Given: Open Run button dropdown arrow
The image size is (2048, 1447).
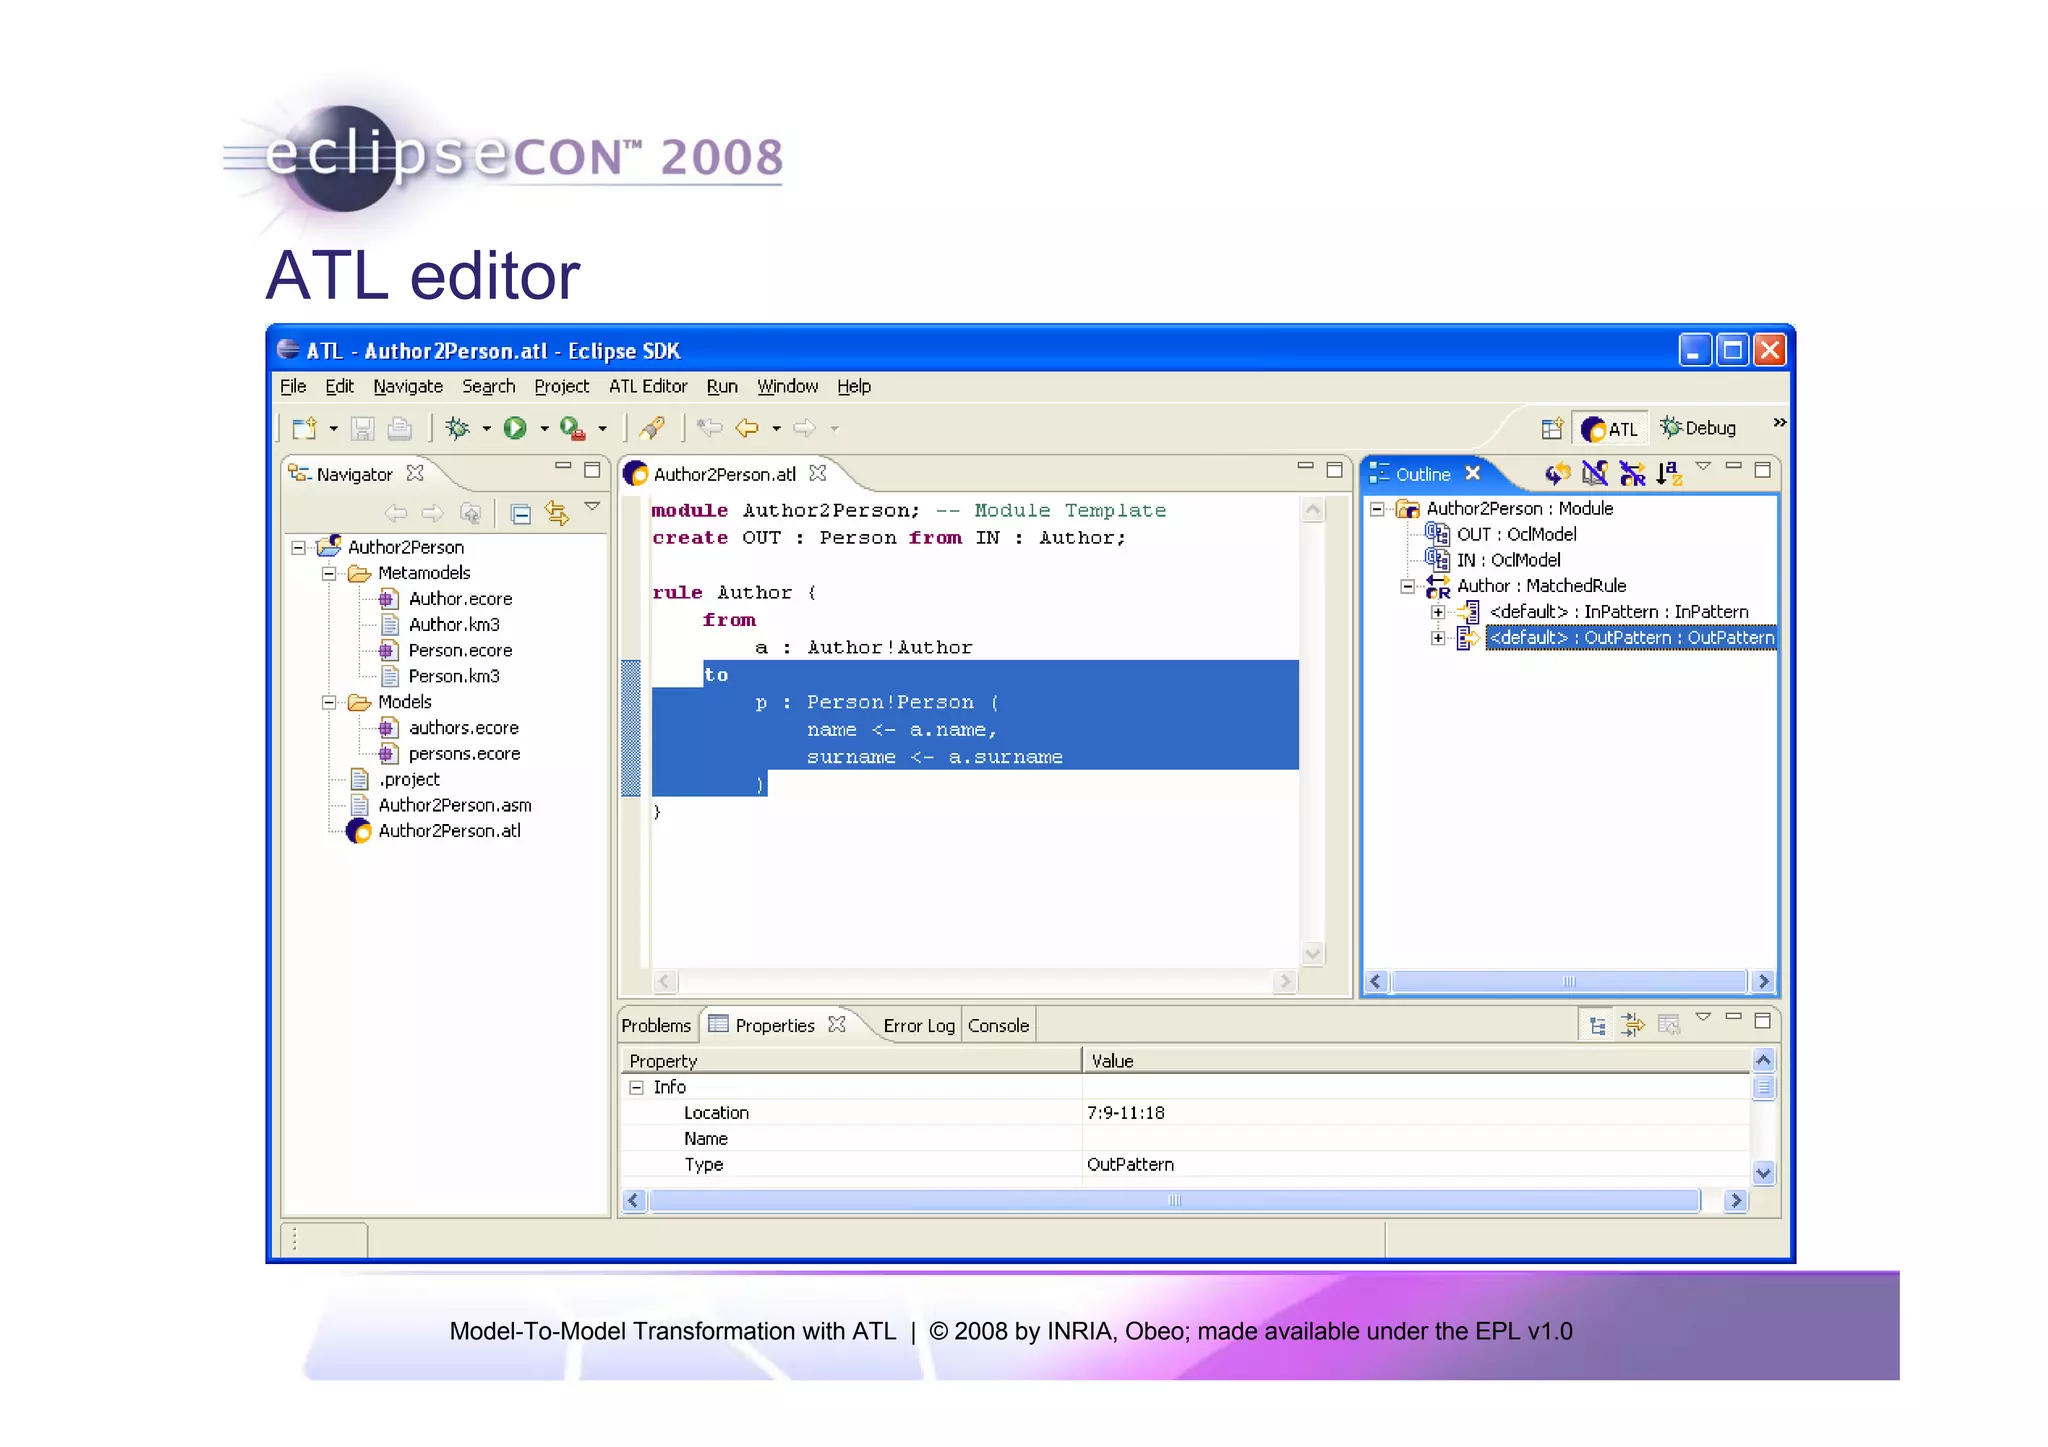Looking at the screenshot, I should [x=544, y=429].
